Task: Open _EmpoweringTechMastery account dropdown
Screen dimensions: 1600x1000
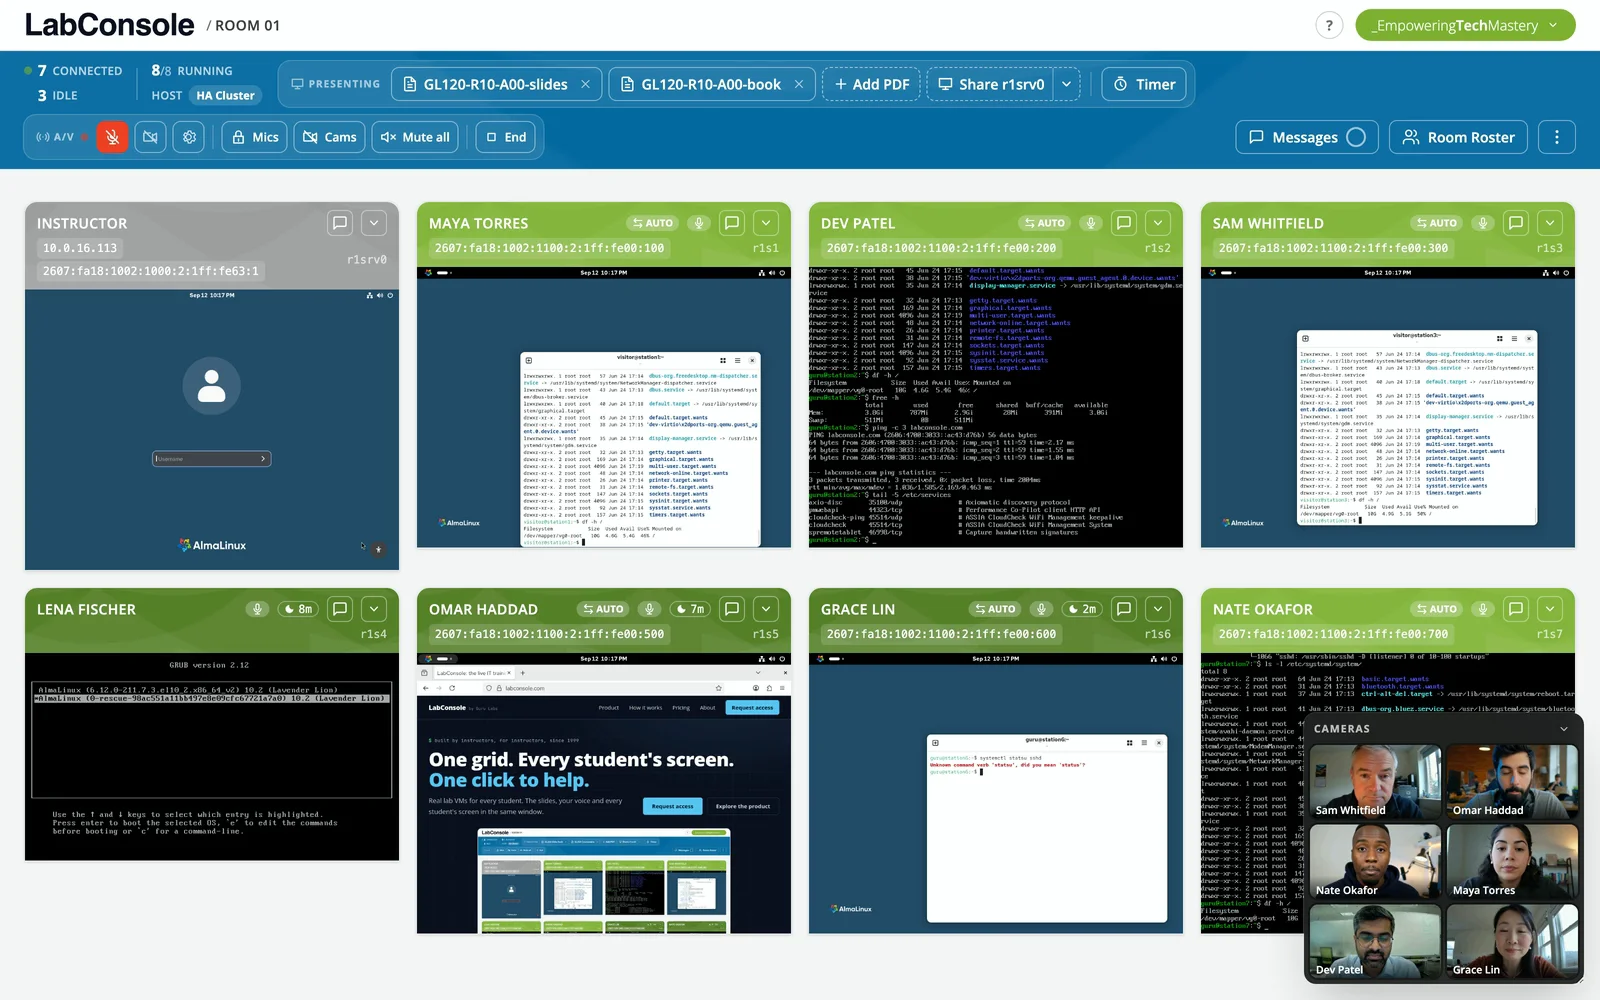Action: (1465, 26)
